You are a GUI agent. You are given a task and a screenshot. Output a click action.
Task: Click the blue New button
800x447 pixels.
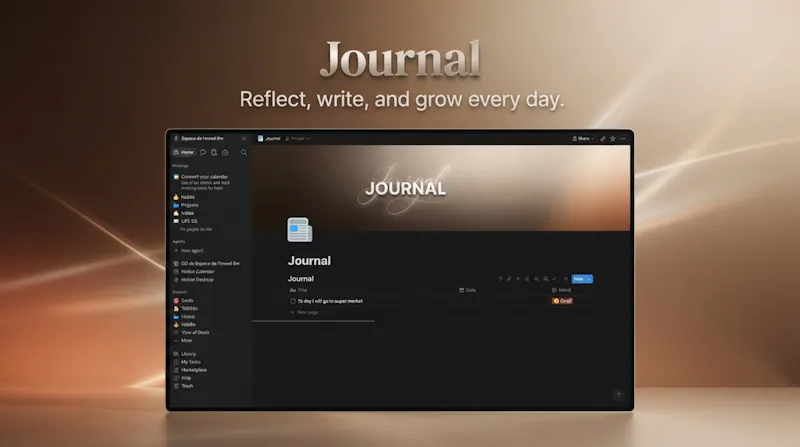[579, 279]
